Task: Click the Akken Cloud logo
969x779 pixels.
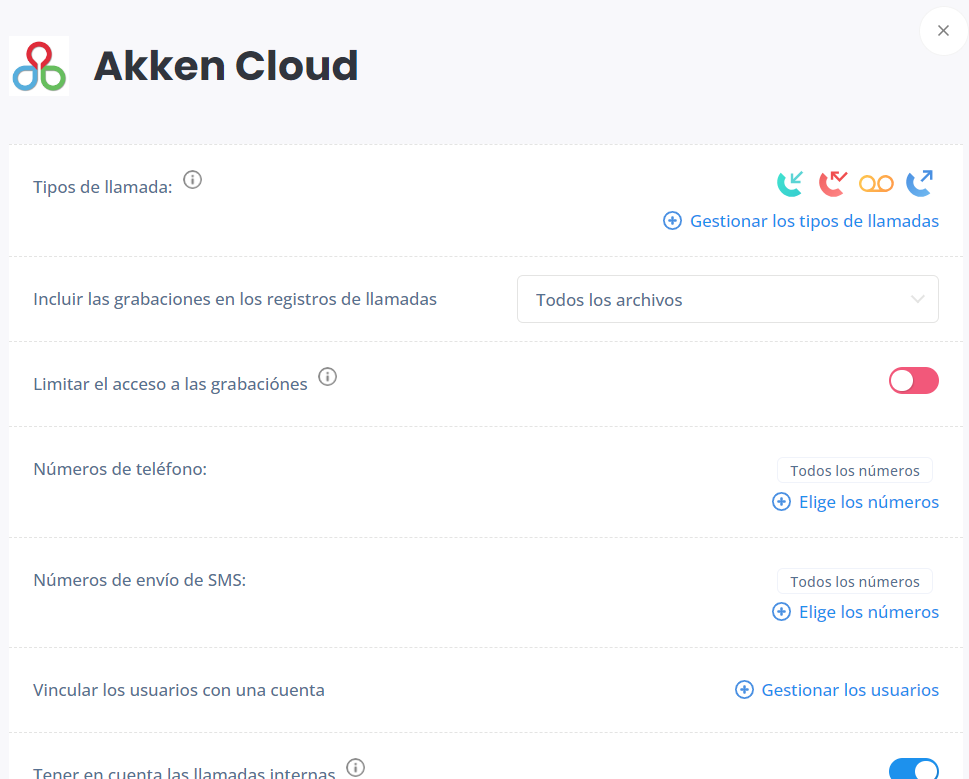Action: (39, 66)
